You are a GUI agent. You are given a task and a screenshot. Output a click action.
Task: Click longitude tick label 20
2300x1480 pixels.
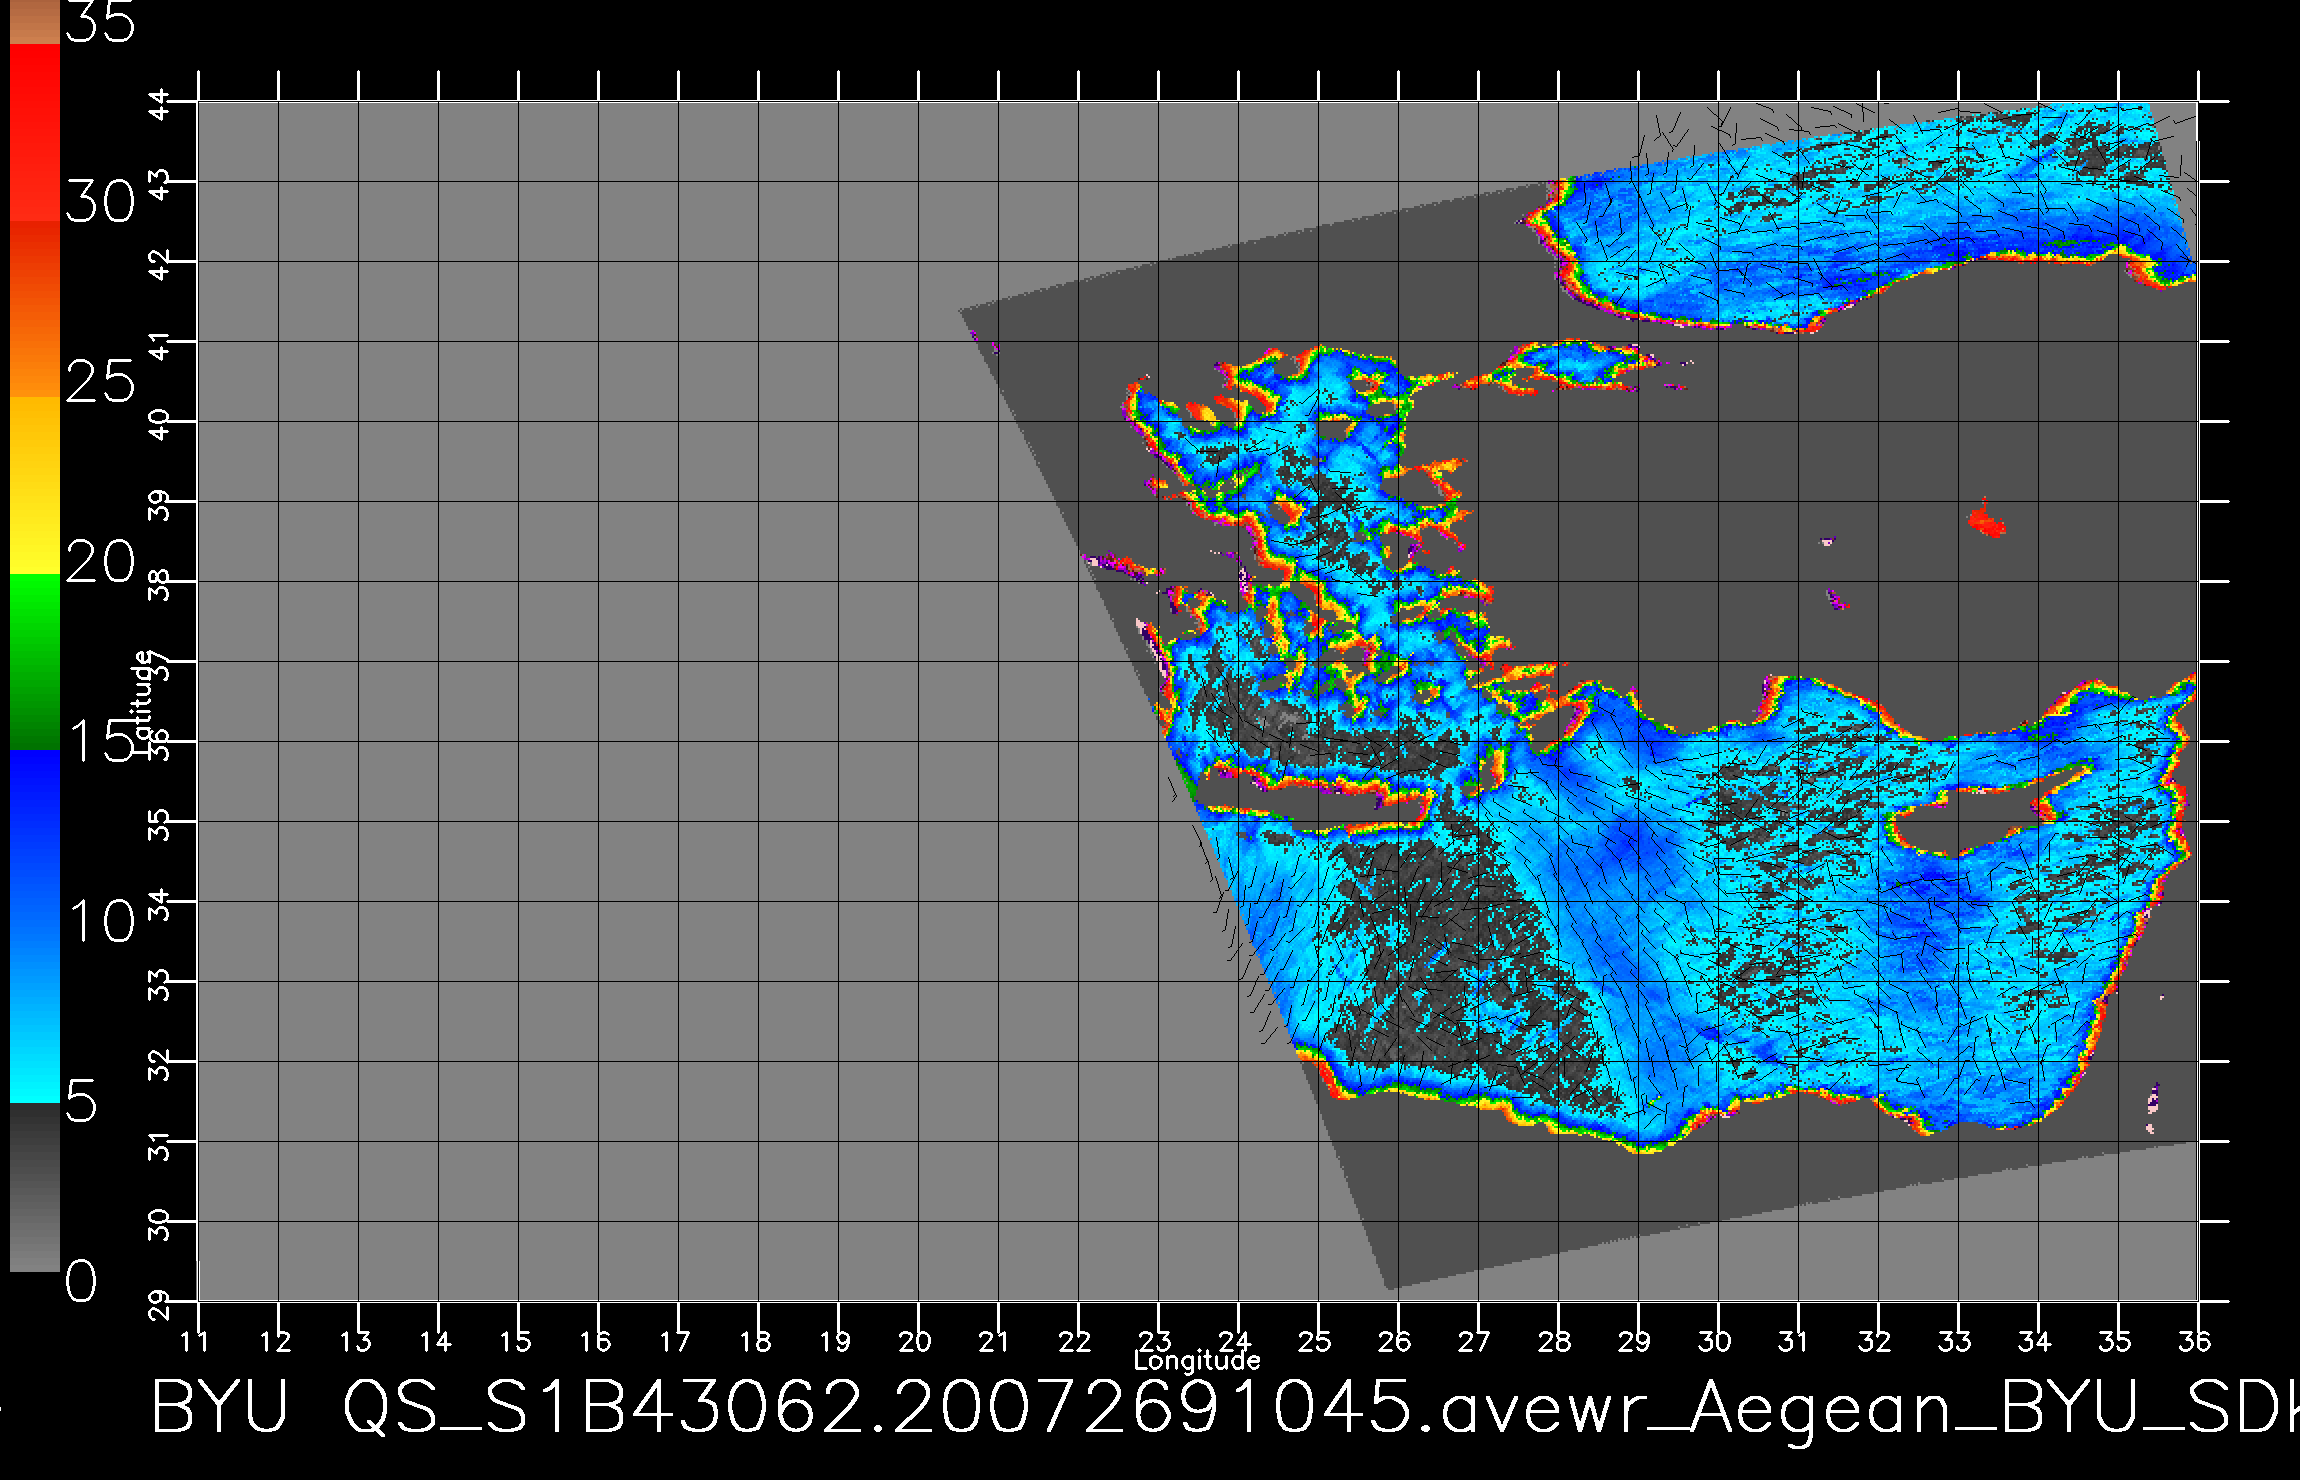pos(915,1341)
